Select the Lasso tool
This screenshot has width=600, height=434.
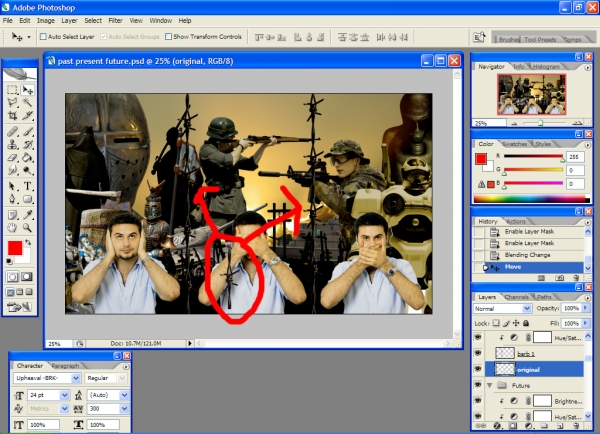12,103
